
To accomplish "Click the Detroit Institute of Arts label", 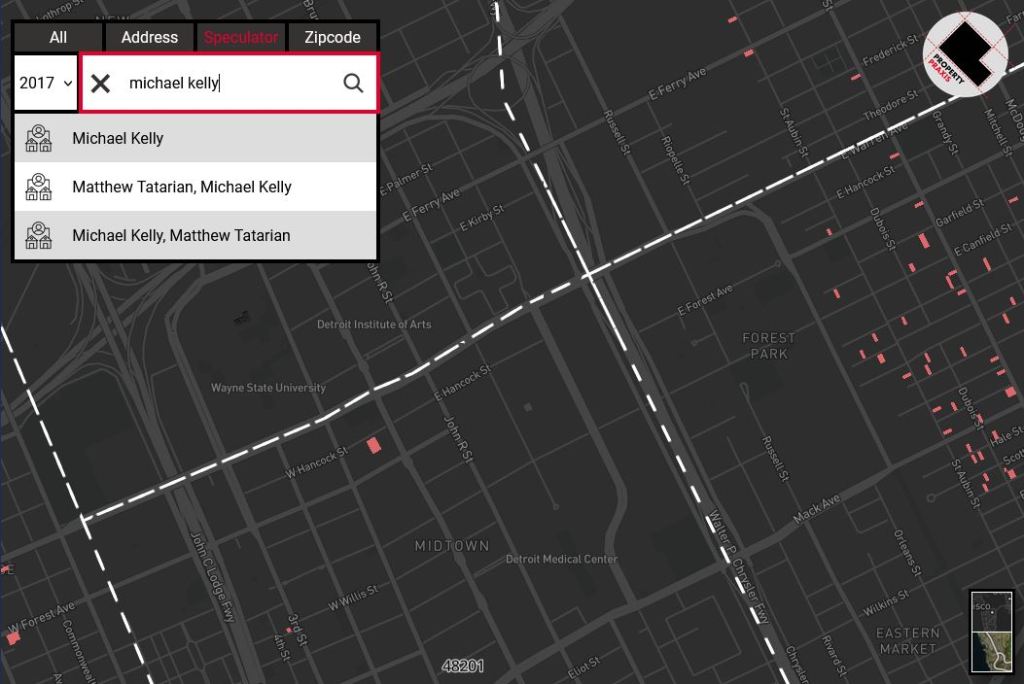I will click(x=374, y=325).
